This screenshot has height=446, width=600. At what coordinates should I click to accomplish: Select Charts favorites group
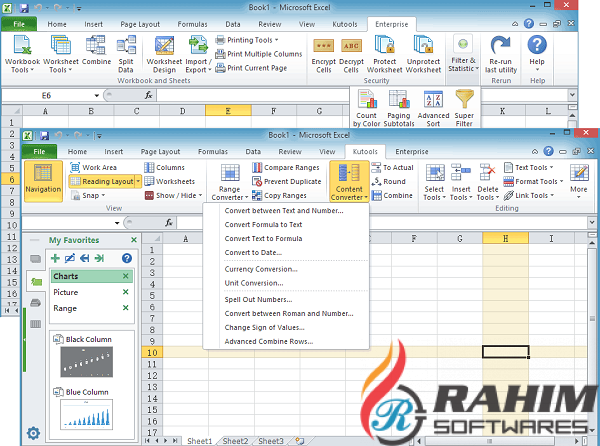pyautogui.click(x=91, y=276)
